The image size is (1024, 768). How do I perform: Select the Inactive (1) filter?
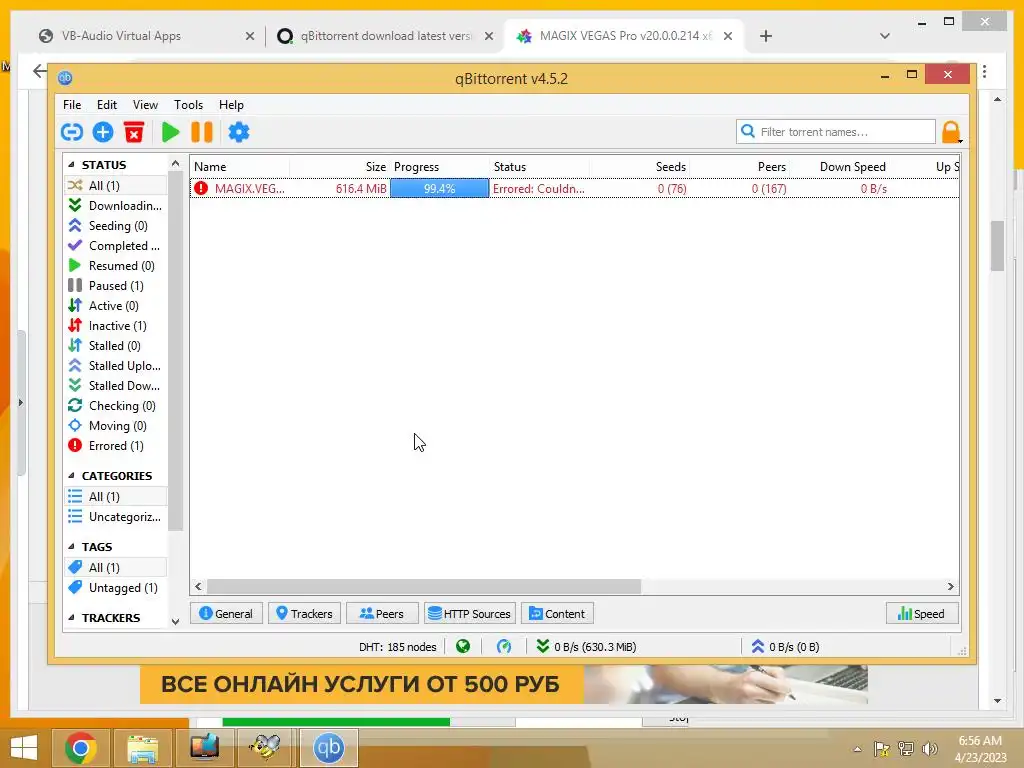116,326
